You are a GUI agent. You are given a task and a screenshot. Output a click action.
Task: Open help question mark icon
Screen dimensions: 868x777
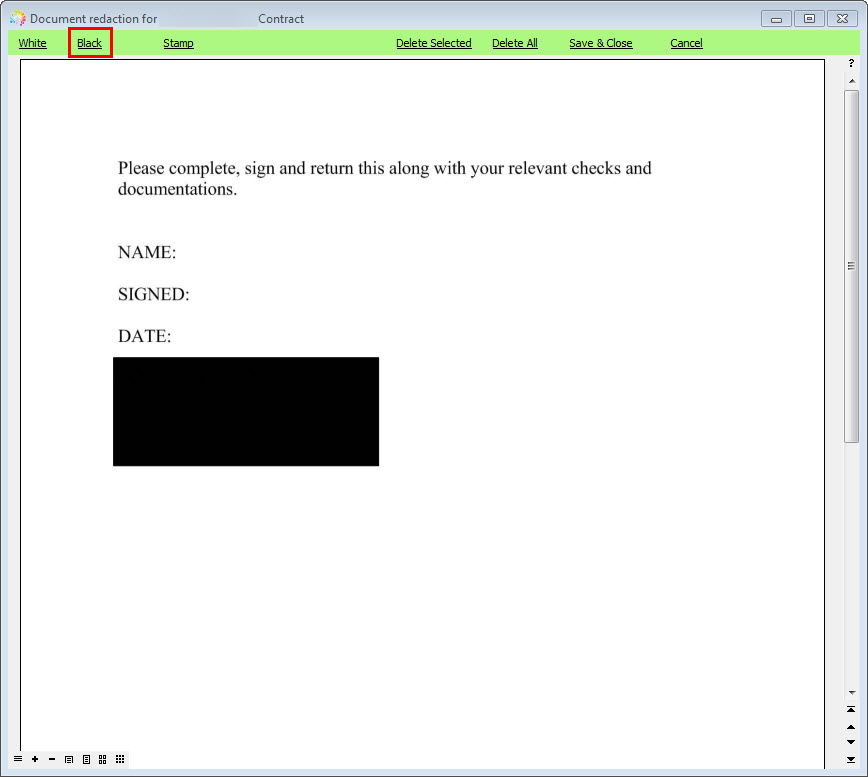[851, 63]
